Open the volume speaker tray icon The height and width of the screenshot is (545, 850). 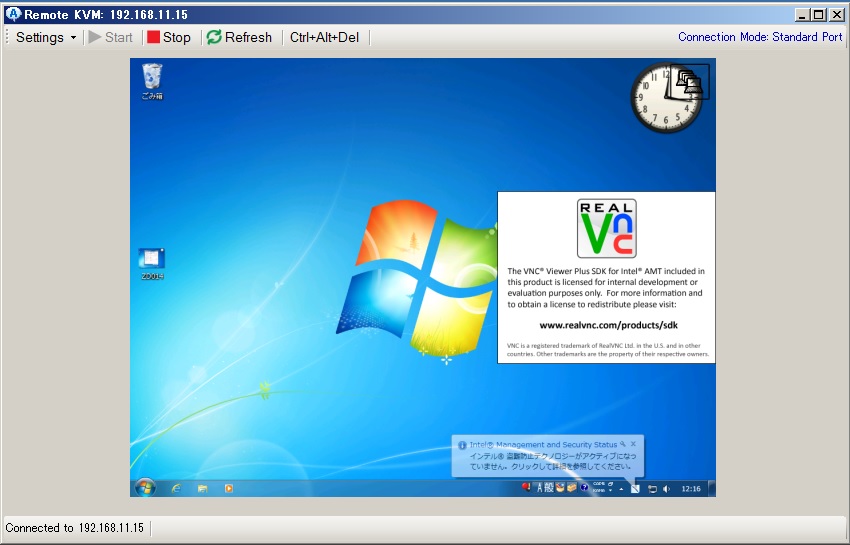point(667,489)
